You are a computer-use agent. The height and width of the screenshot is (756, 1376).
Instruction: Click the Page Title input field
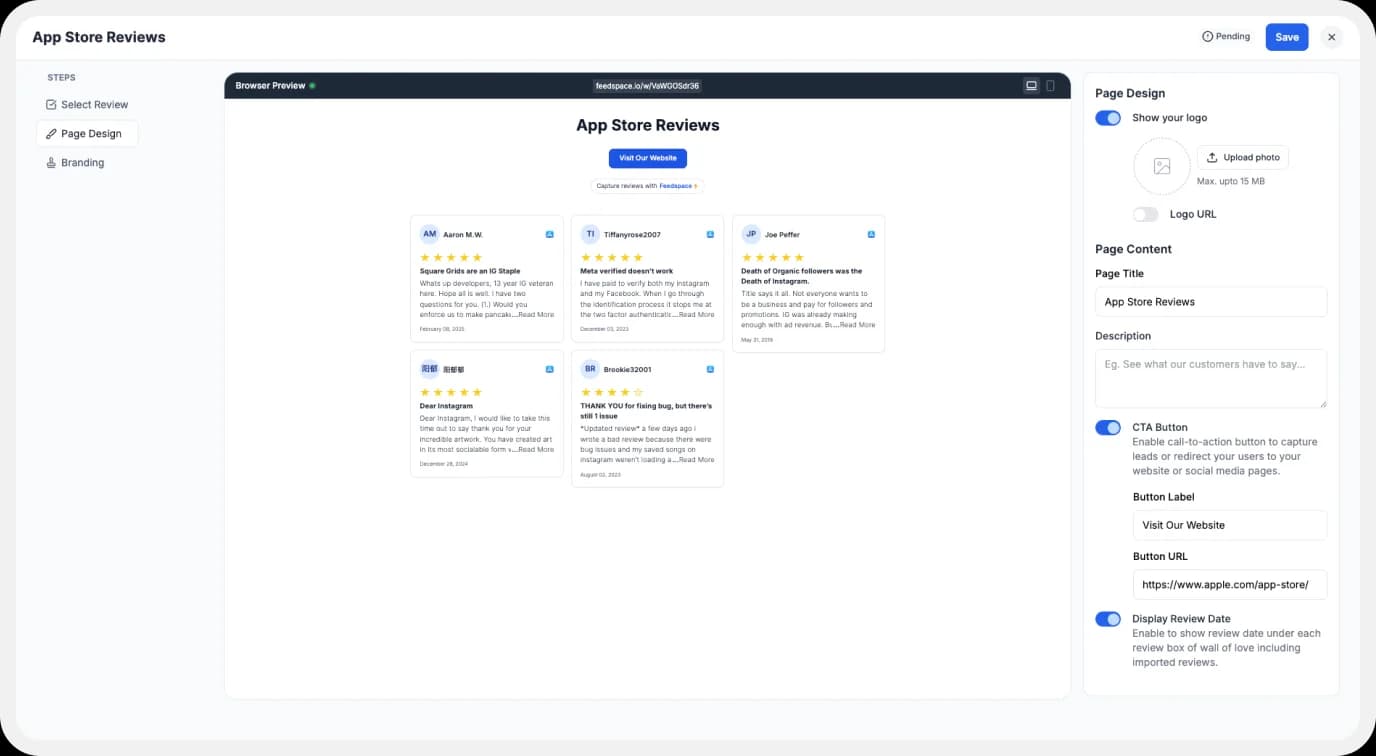[x=1210, y=301]
